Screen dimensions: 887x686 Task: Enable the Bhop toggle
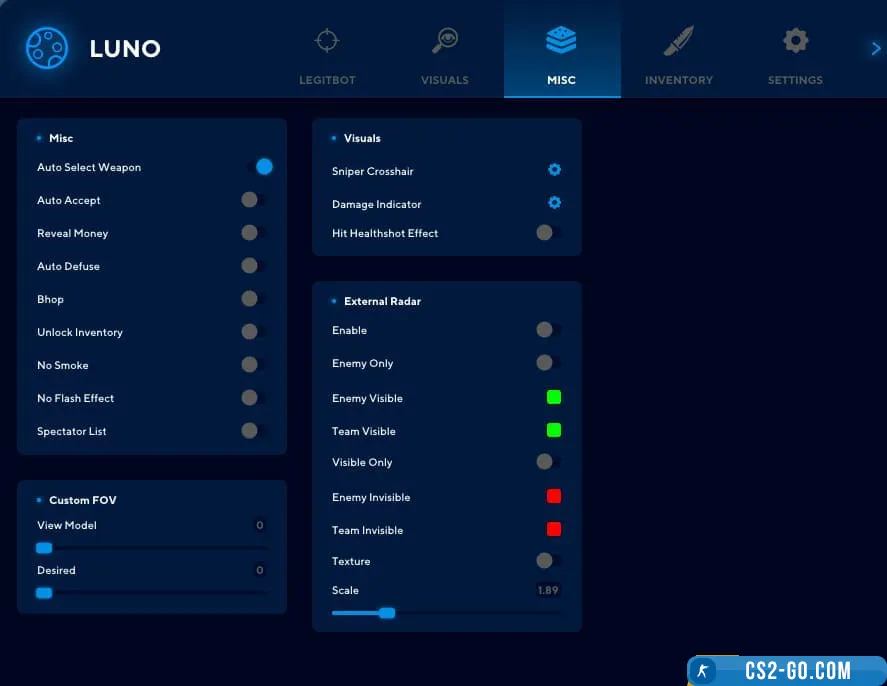tap(253, 299)
